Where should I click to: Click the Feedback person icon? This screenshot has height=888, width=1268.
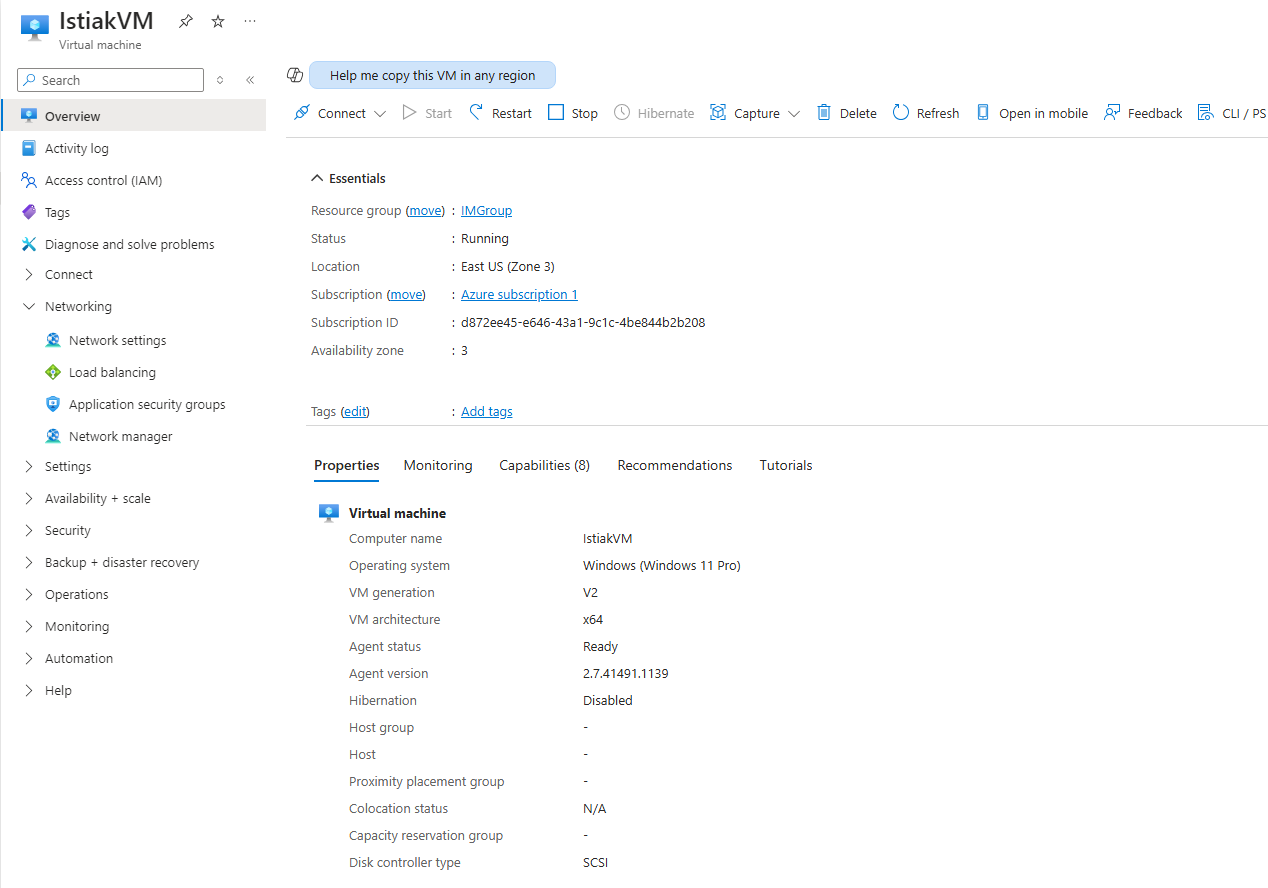1111,113
